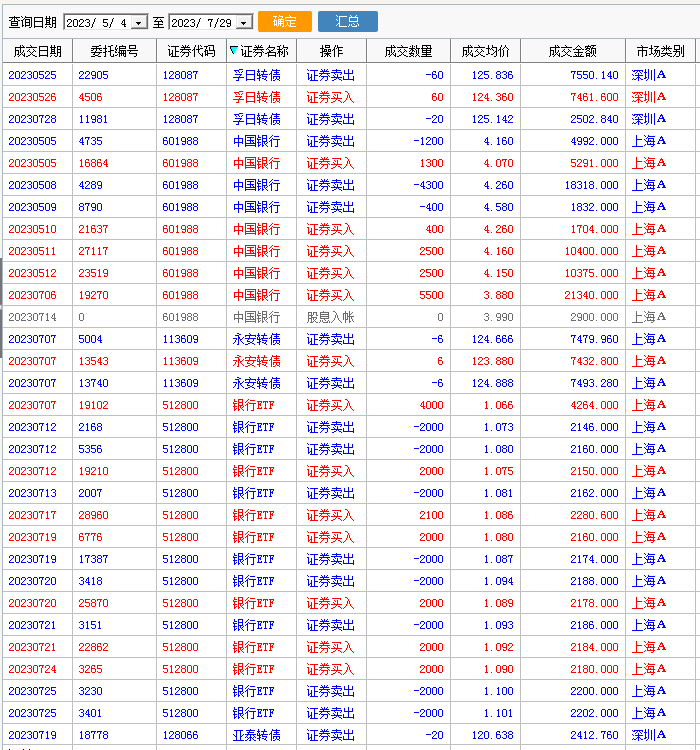Select order number 25870
Image resolution: width=700 pixels, height=750 pixels.
[93, 603]
